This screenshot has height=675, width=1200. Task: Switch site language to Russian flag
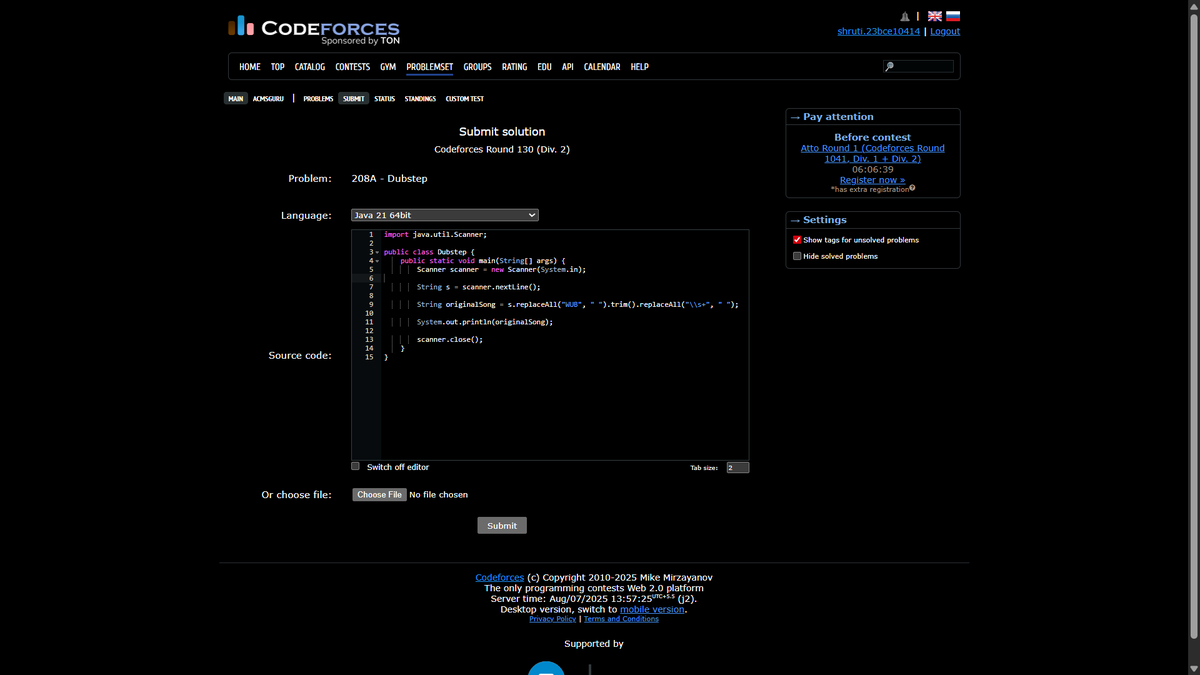(953, 16)
